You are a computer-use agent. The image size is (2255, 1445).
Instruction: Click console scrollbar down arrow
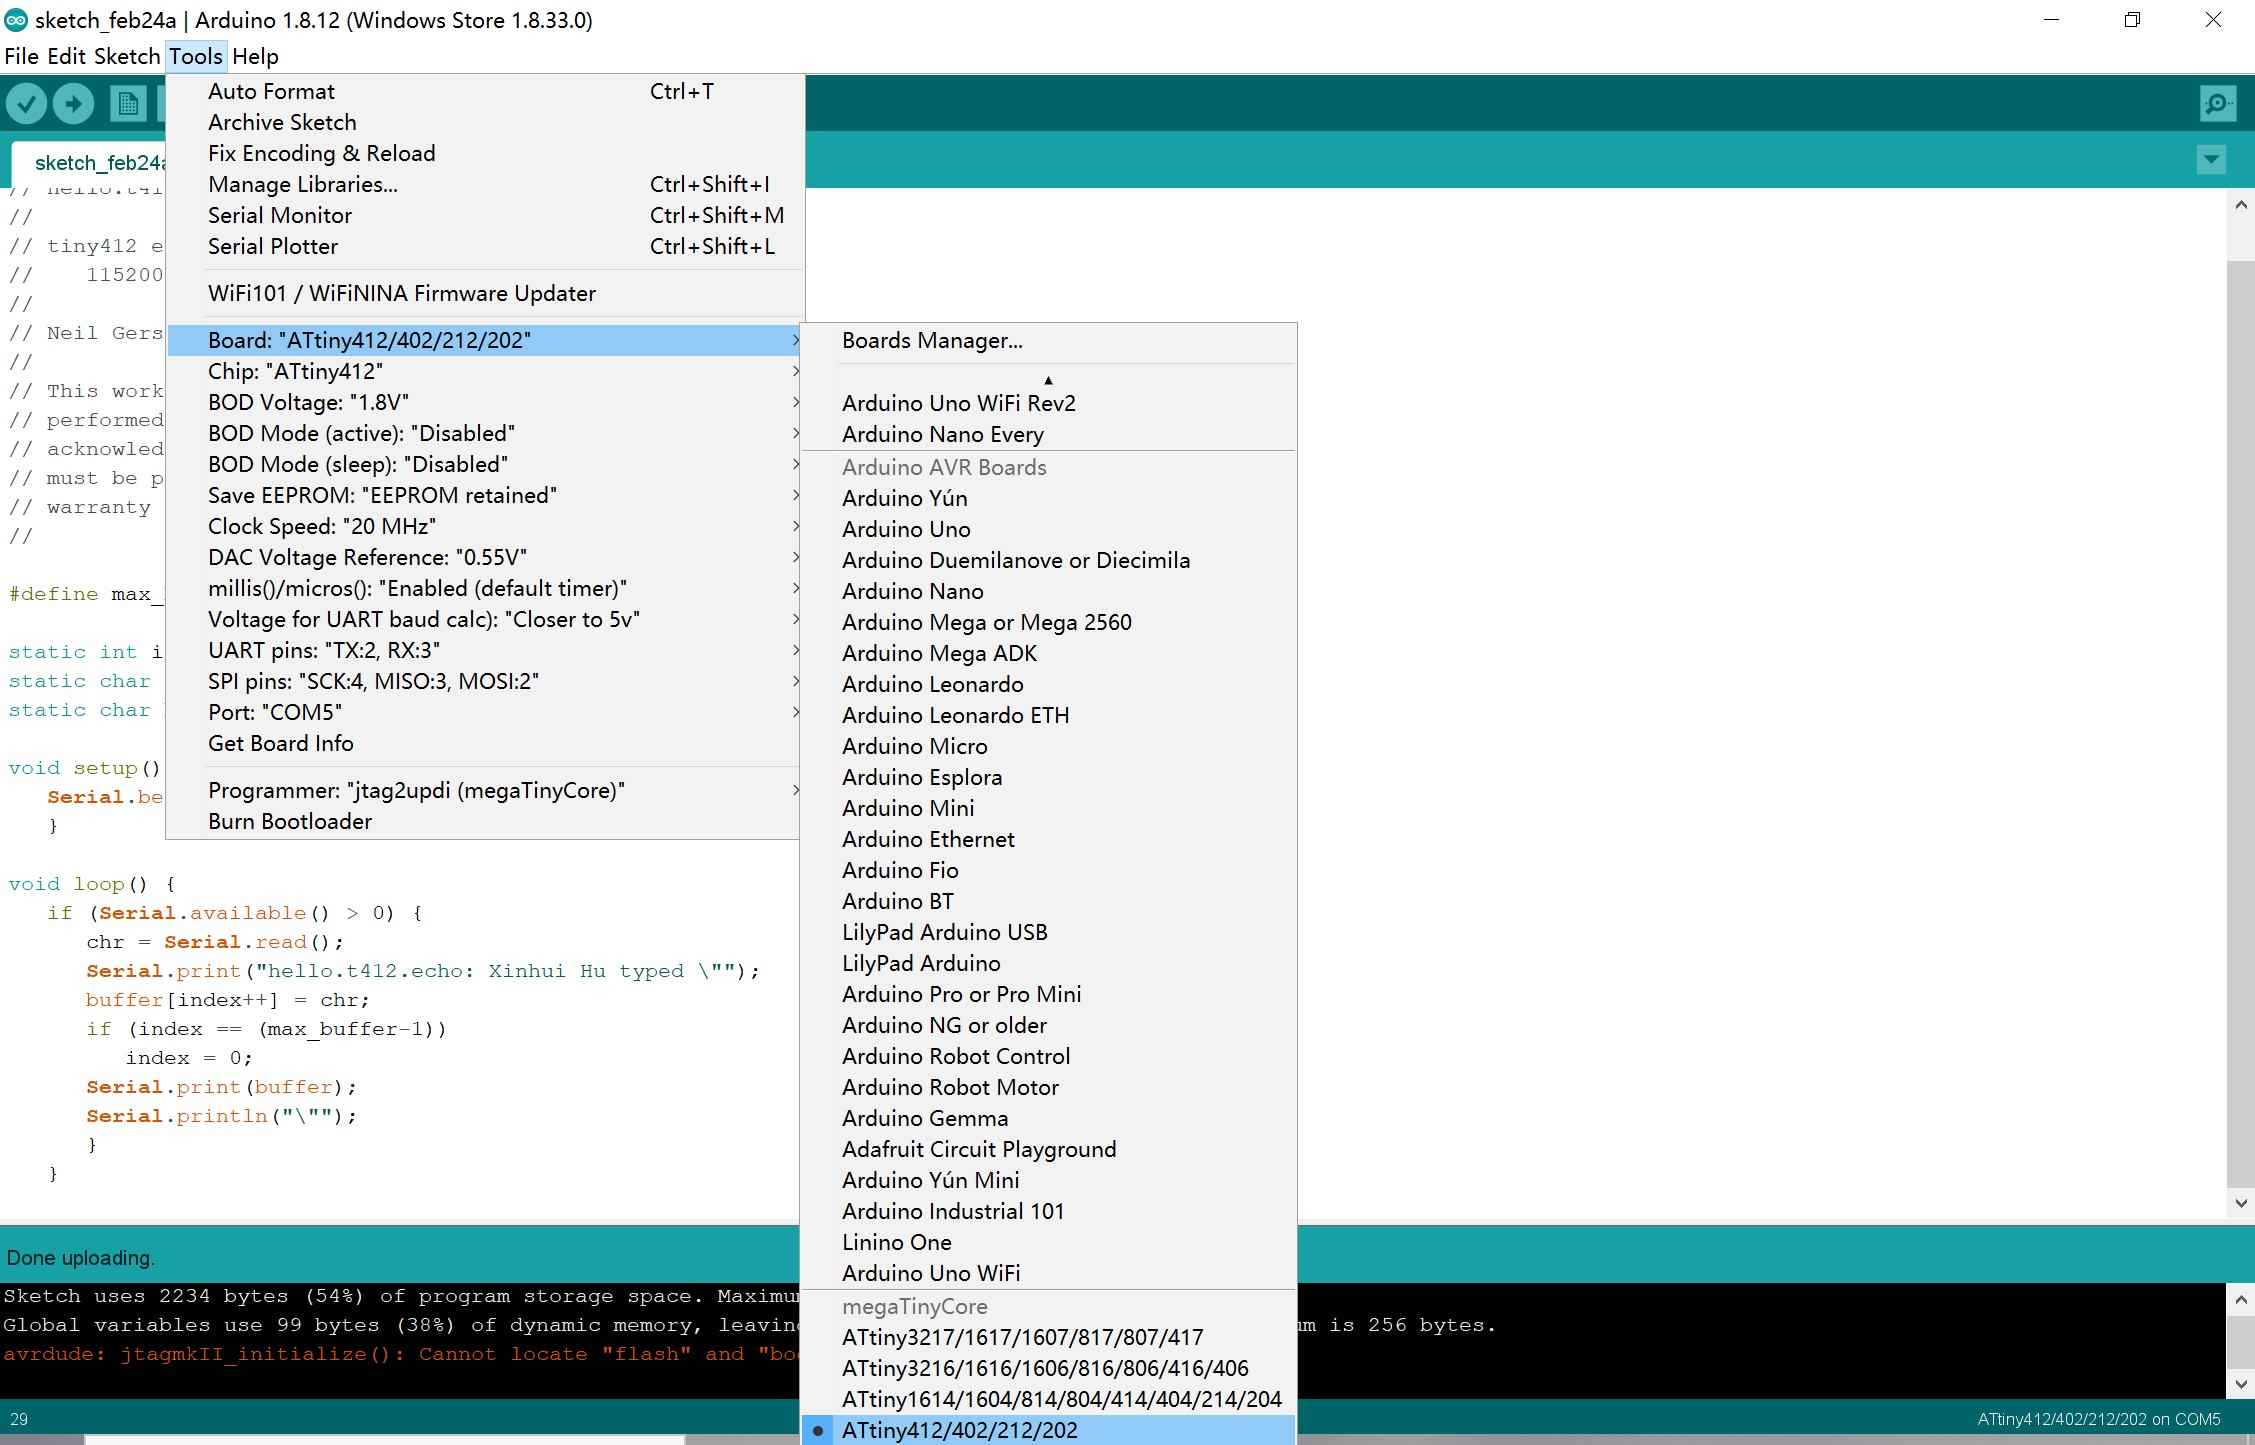2240,1384
